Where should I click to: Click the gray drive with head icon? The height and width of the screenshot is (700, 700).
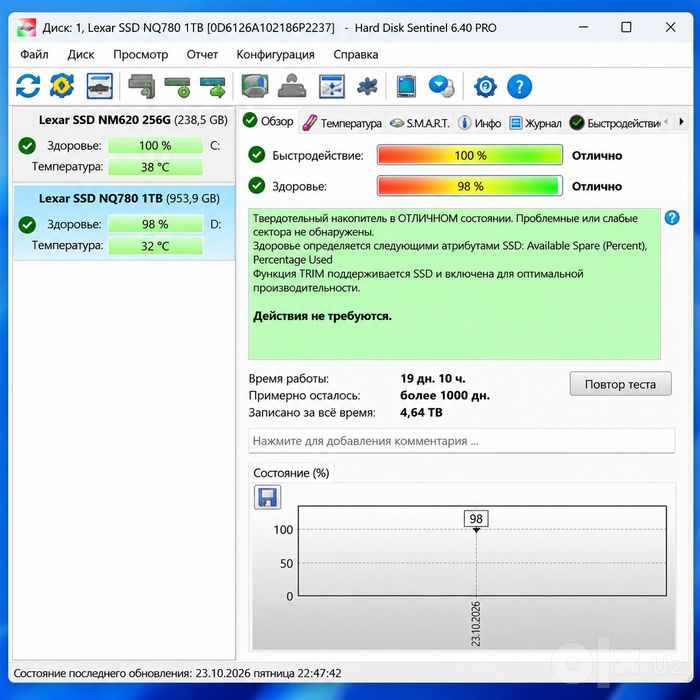tap(292, 86)
